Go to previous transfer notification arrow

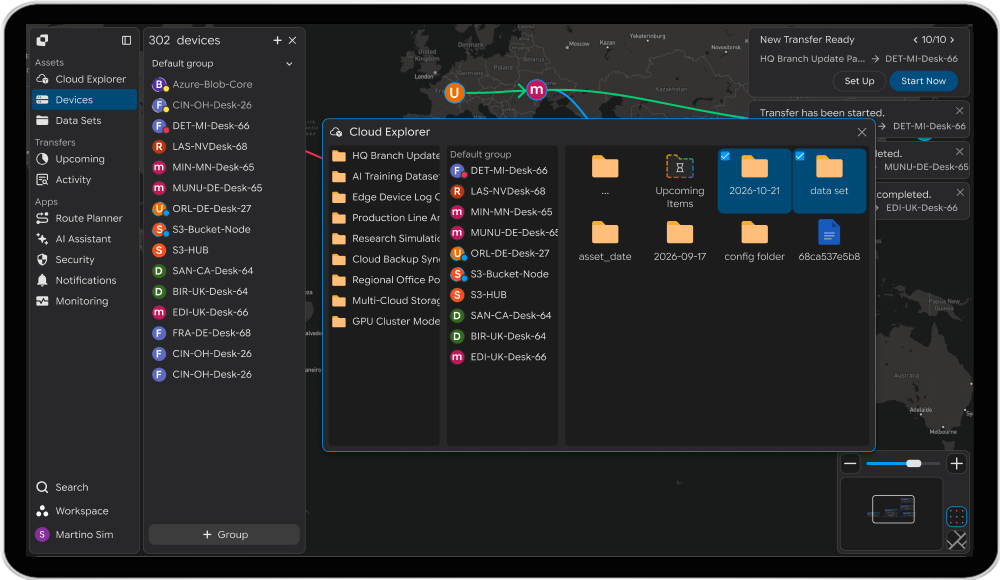tap(915, 40)
